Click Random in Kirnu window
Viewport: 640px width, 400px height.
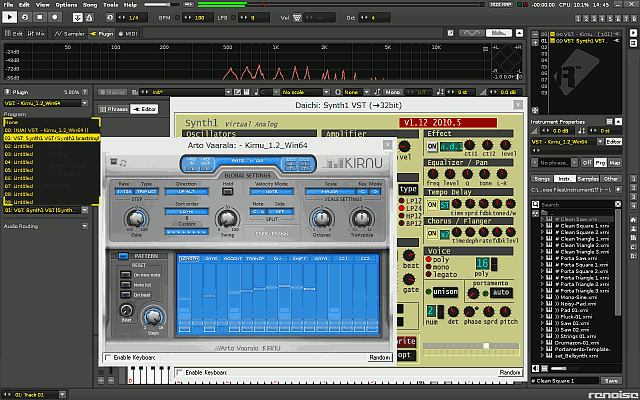(380, 358)
